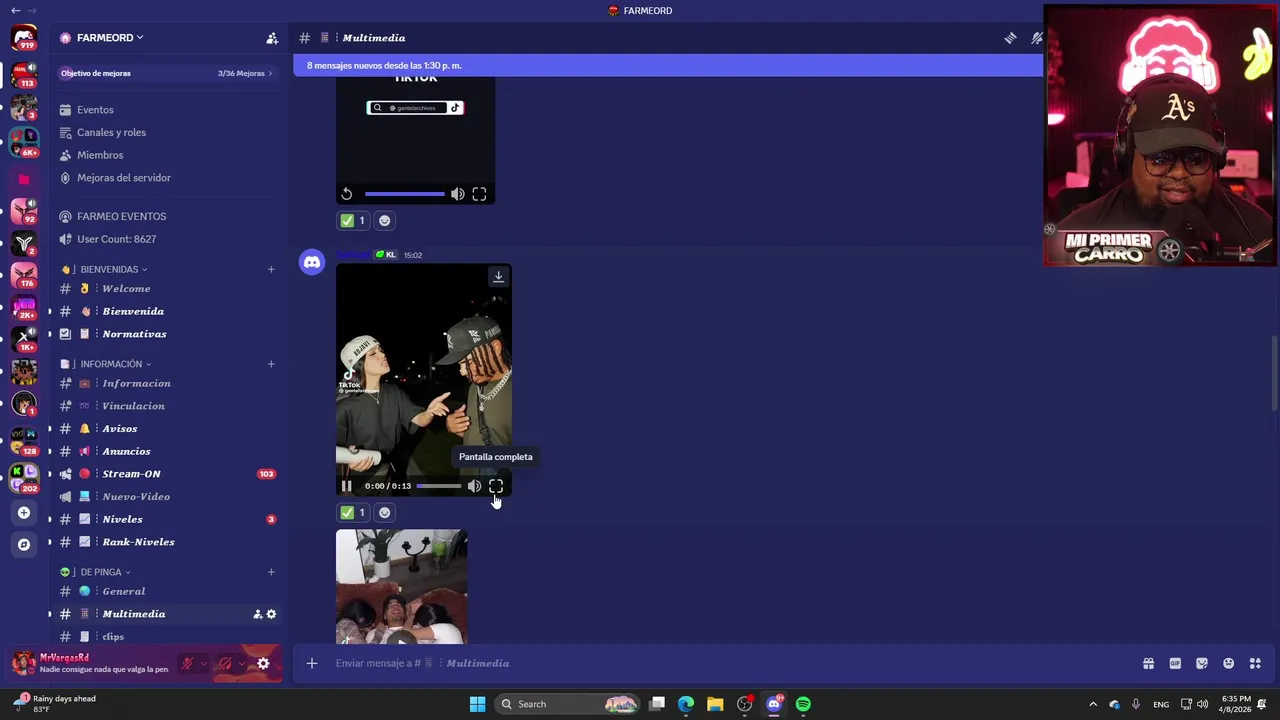The image size is (1280, 720).
Task: Unmute microphone in the user panel
Action: coord(187,663)
